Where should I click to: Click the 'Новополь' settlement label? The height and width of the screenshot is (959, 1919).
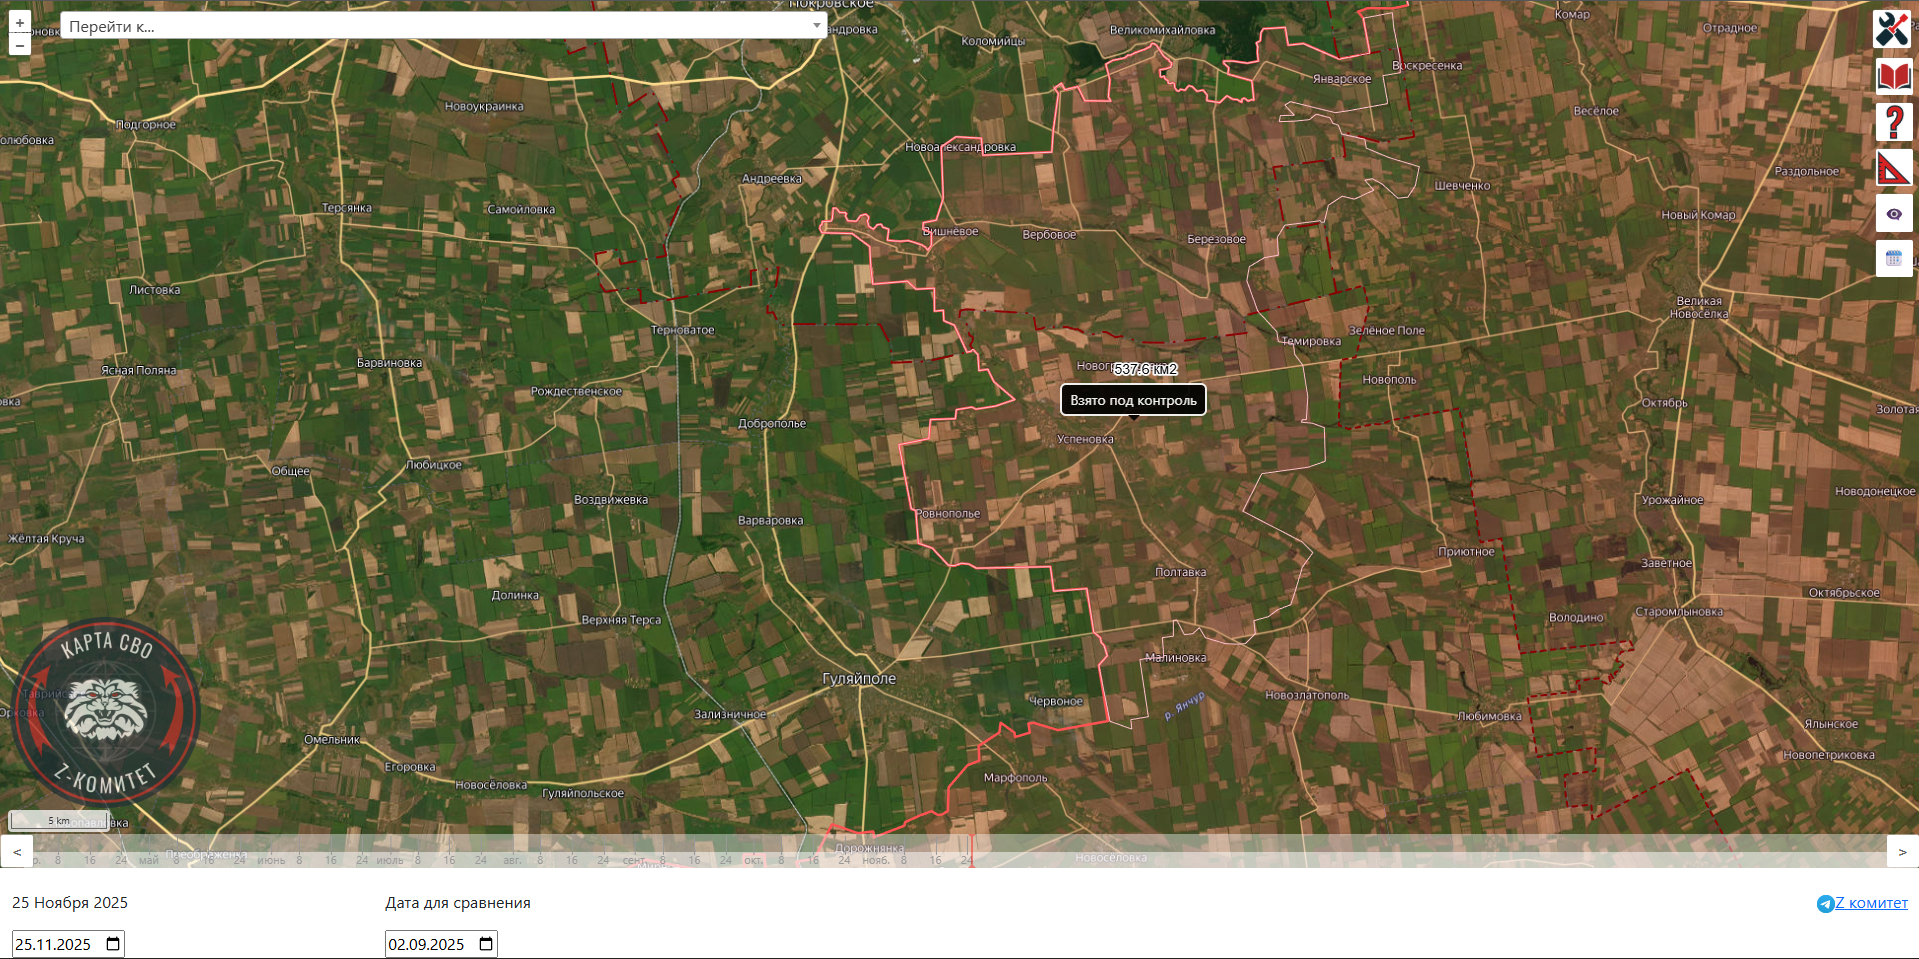[1389, 379]
